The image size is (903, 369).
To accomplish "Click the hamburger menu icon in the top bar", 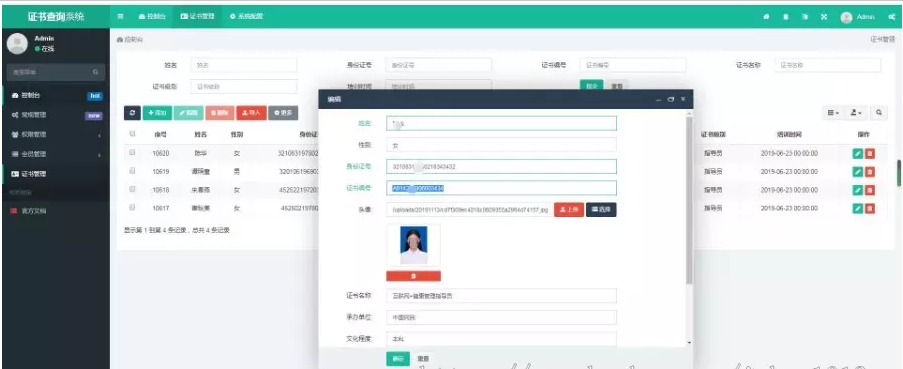I will (120, 17).
